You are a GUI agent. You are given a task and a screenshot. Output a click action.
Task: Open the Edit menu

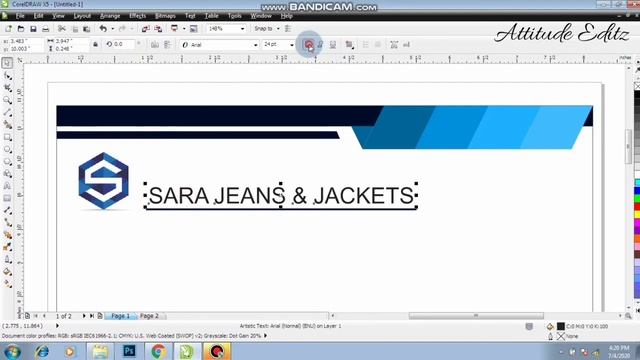[x=38, y=16]
